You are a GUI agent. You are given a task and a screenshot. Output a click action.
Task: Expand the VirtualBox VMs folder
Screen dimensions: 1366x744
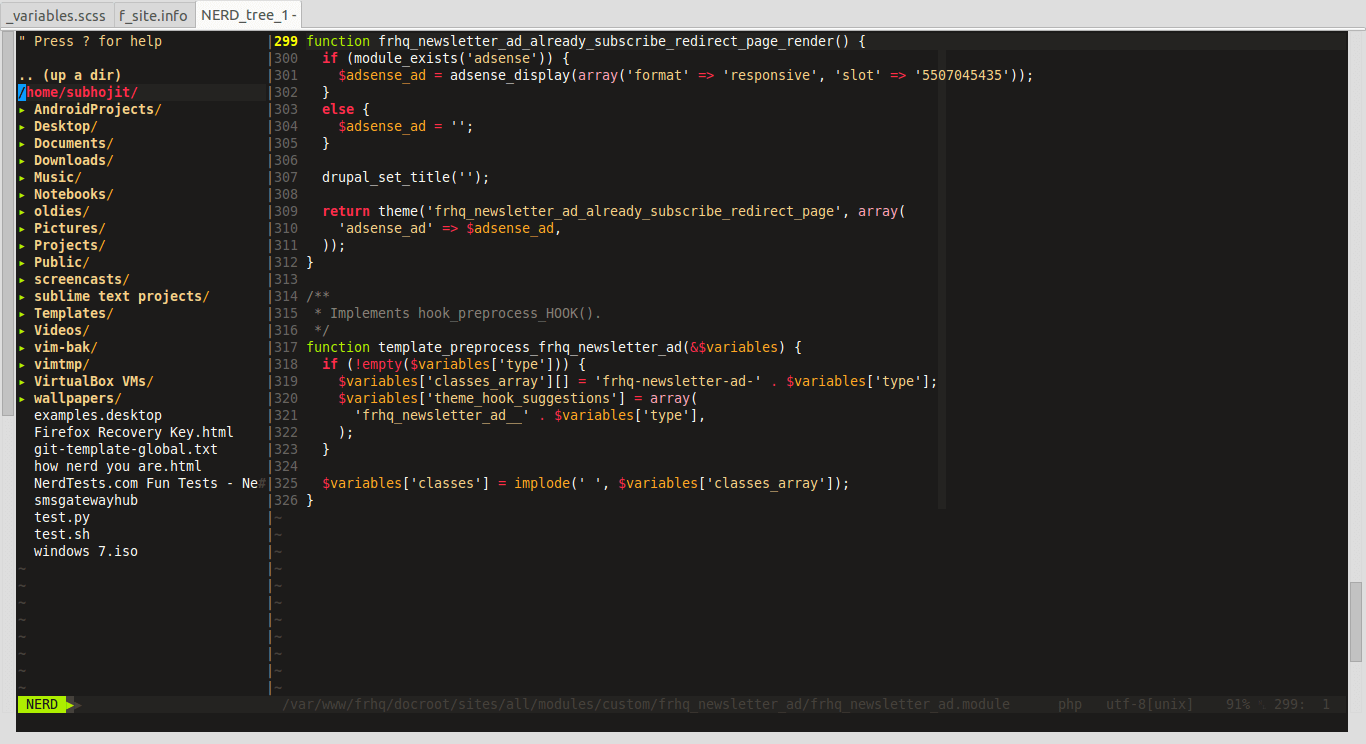pyautogui.click(x=92, y=381)
